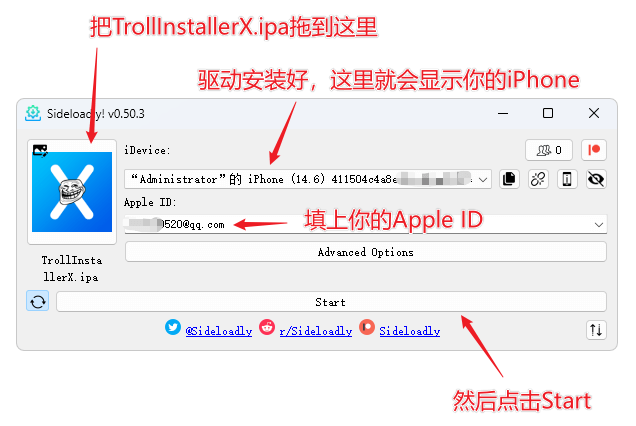This screenshot has width=636, height=426.
Task: Expand Advanced Options panel
Action: coord(365,252)
